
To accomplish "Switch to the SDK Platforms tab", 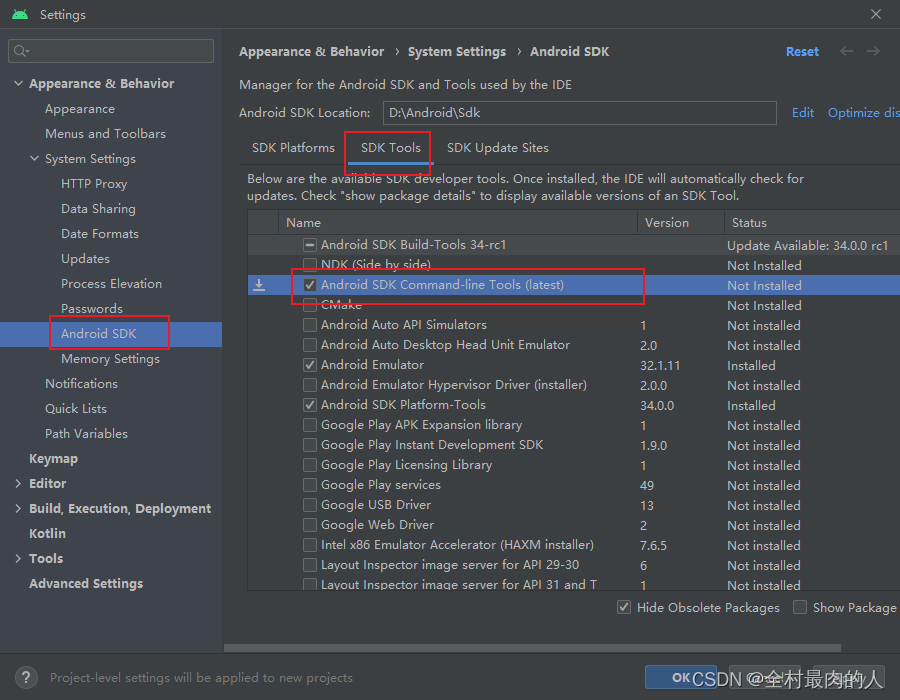I will pos(293,148).
